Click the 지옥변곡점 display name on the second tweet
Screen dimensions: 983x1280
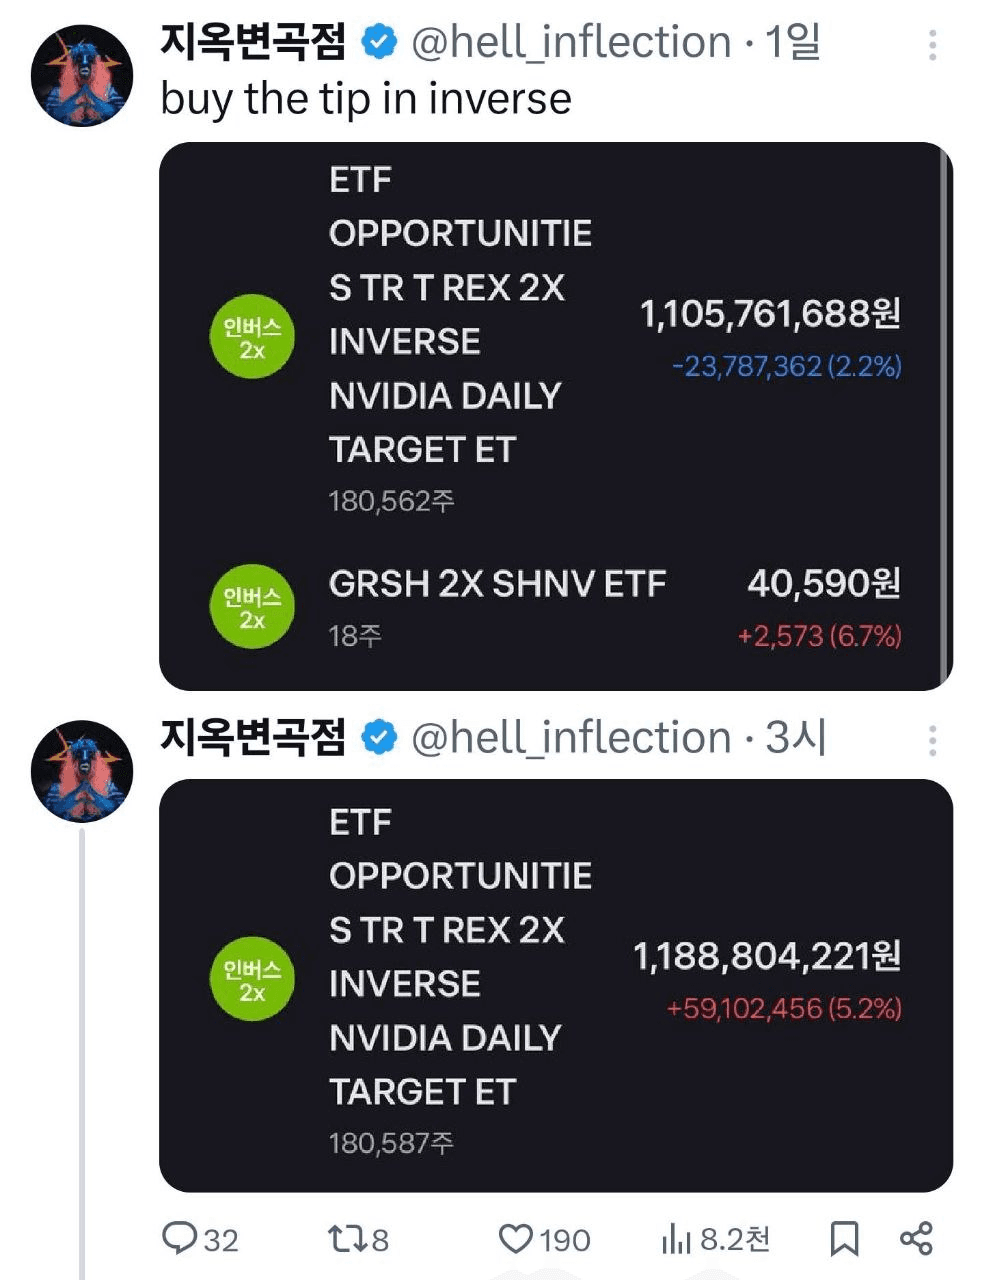click(x=253, y=738)
